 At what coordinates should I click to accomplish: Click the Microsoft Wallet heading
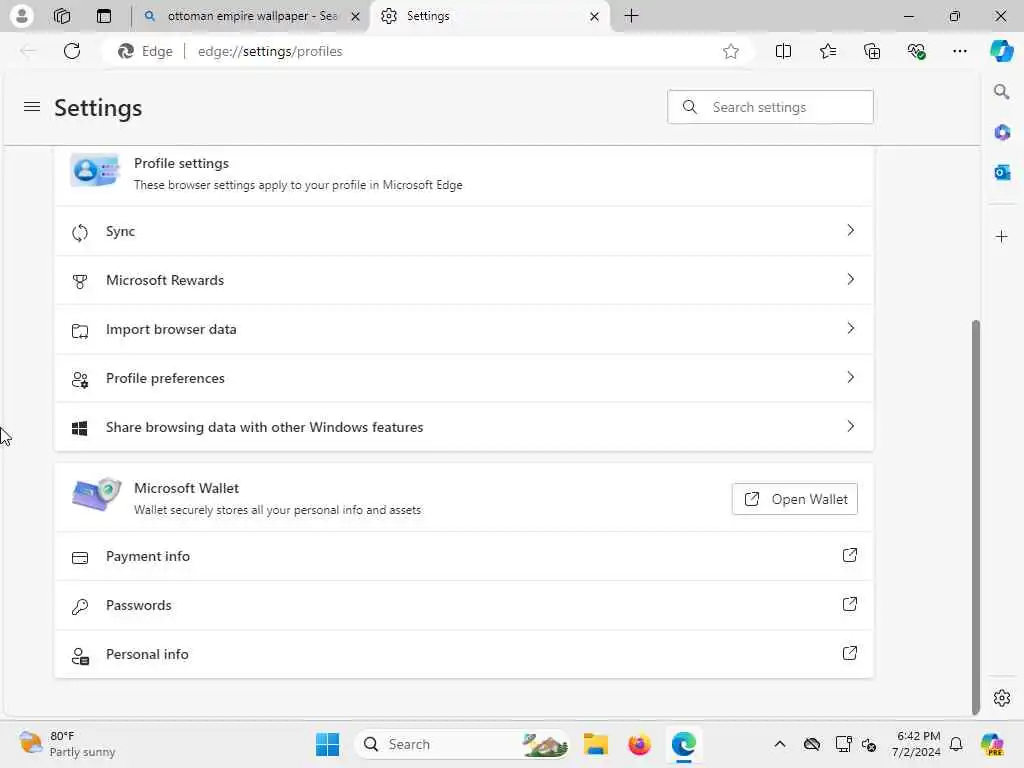click(186, 488)
